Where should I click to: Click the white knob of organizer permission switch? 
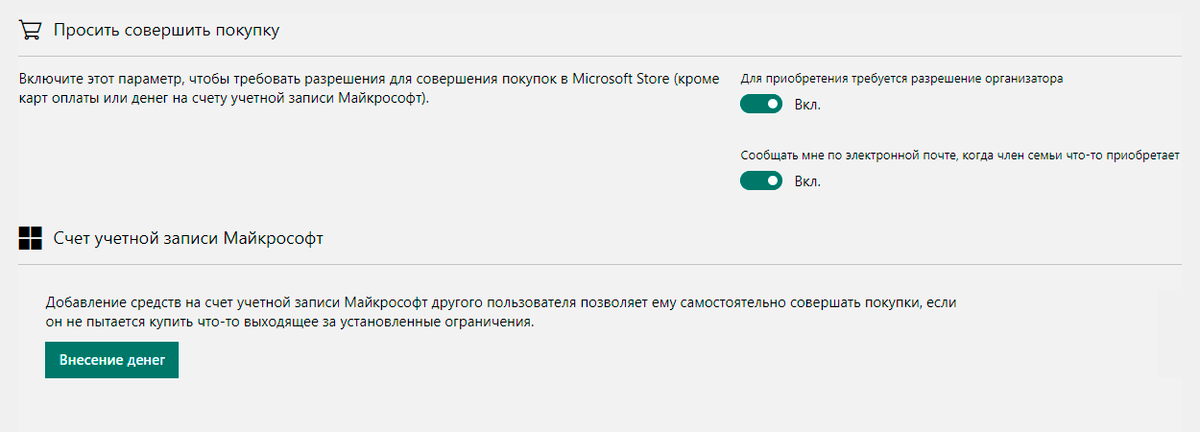pyautogui.click(x=771, y=103)
